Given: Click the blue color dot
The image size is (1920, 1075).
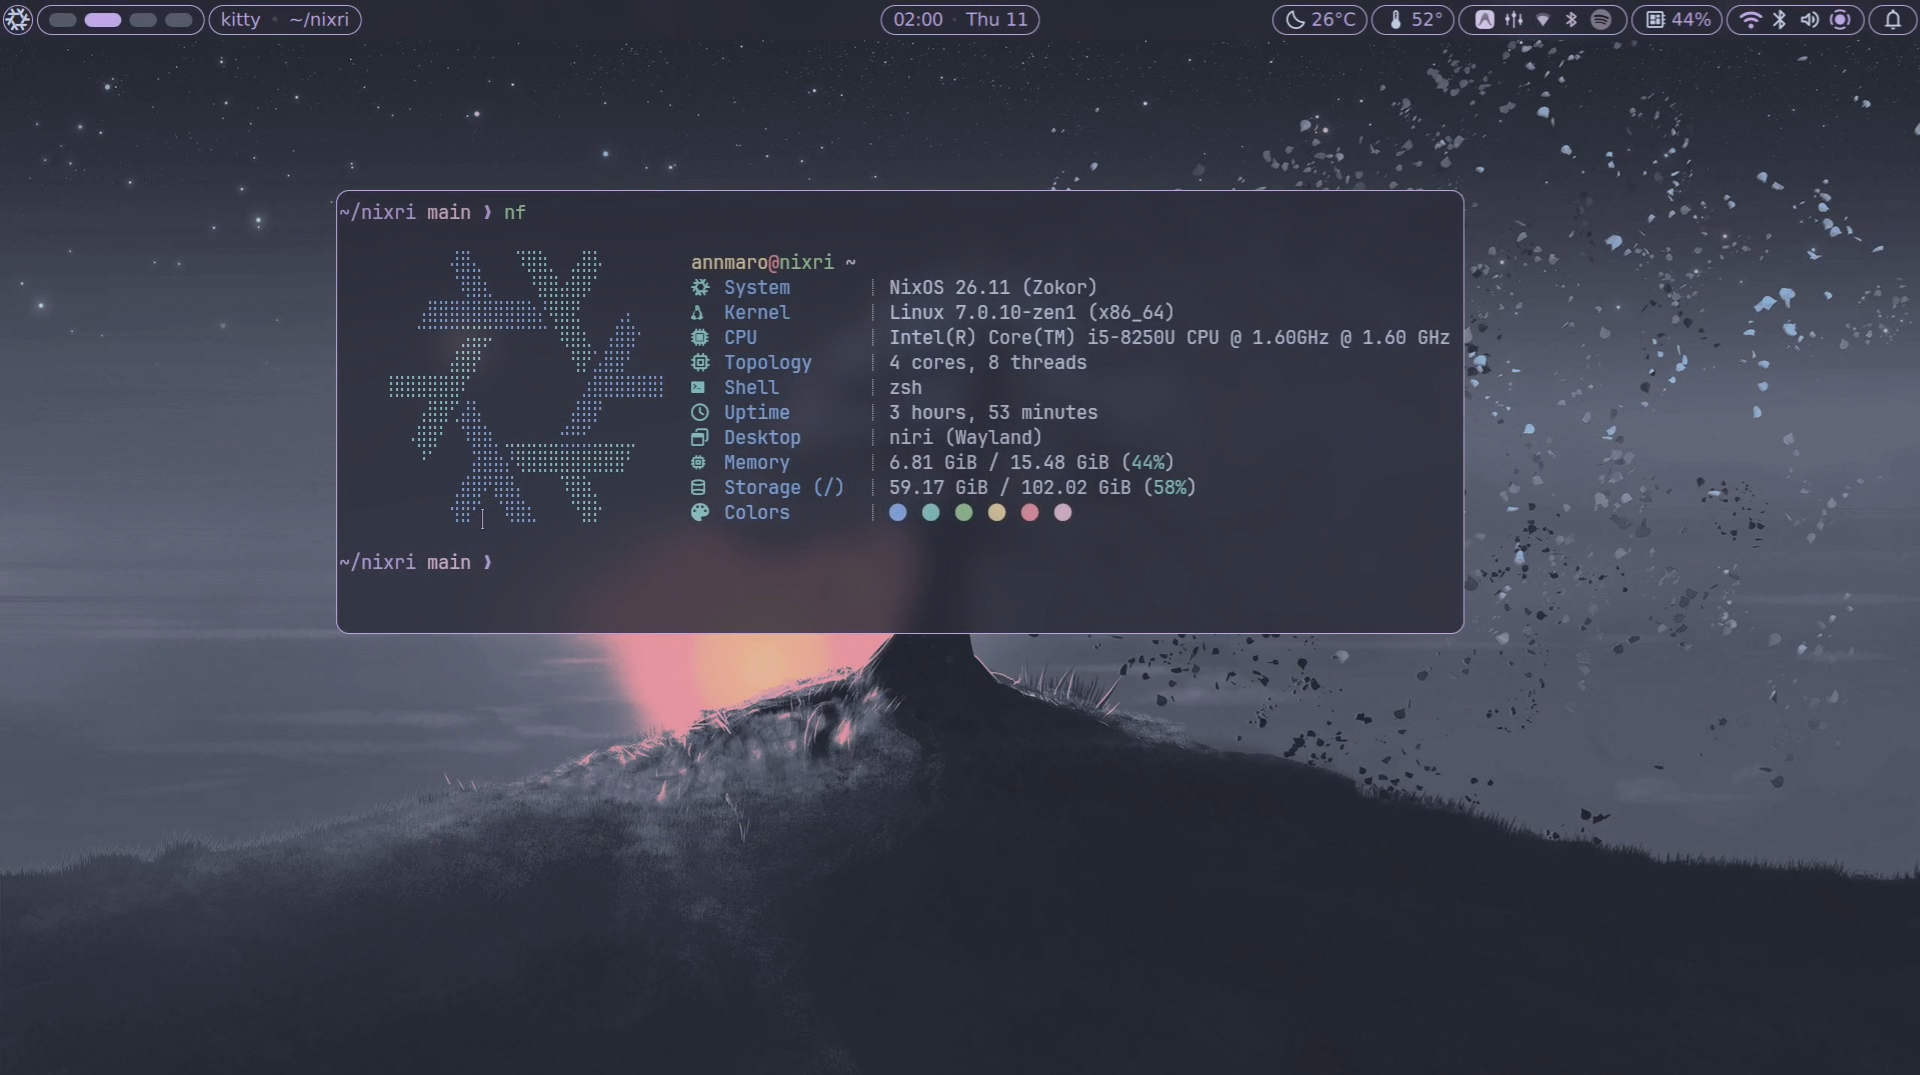Looking at the screenshot, I should pyautogui.click(x=898, y=513).
